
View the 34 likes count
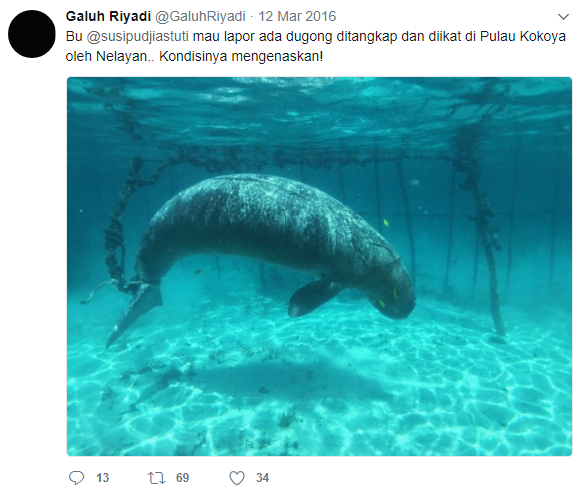(262, 478)
